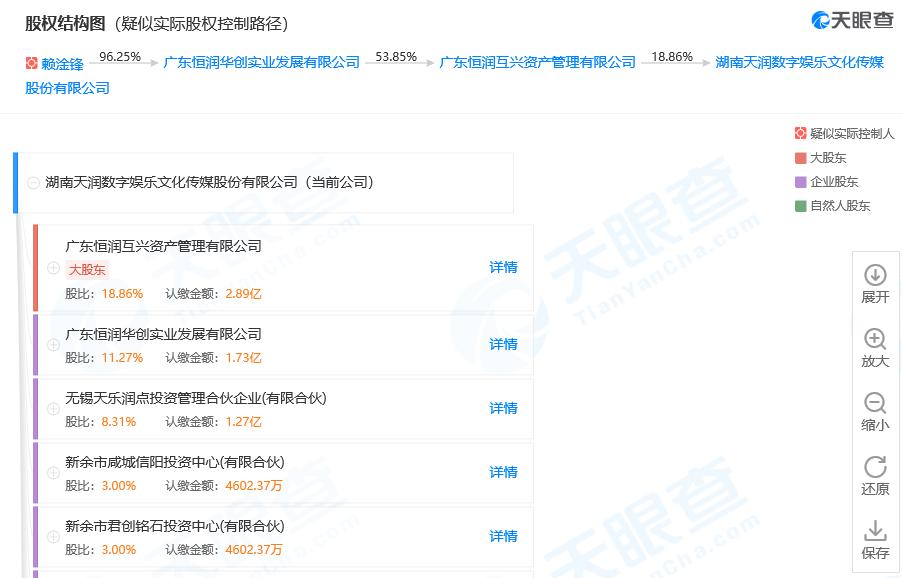
Task: Click the red 大股东 legend swatch
Action: [x=800, y=158]
